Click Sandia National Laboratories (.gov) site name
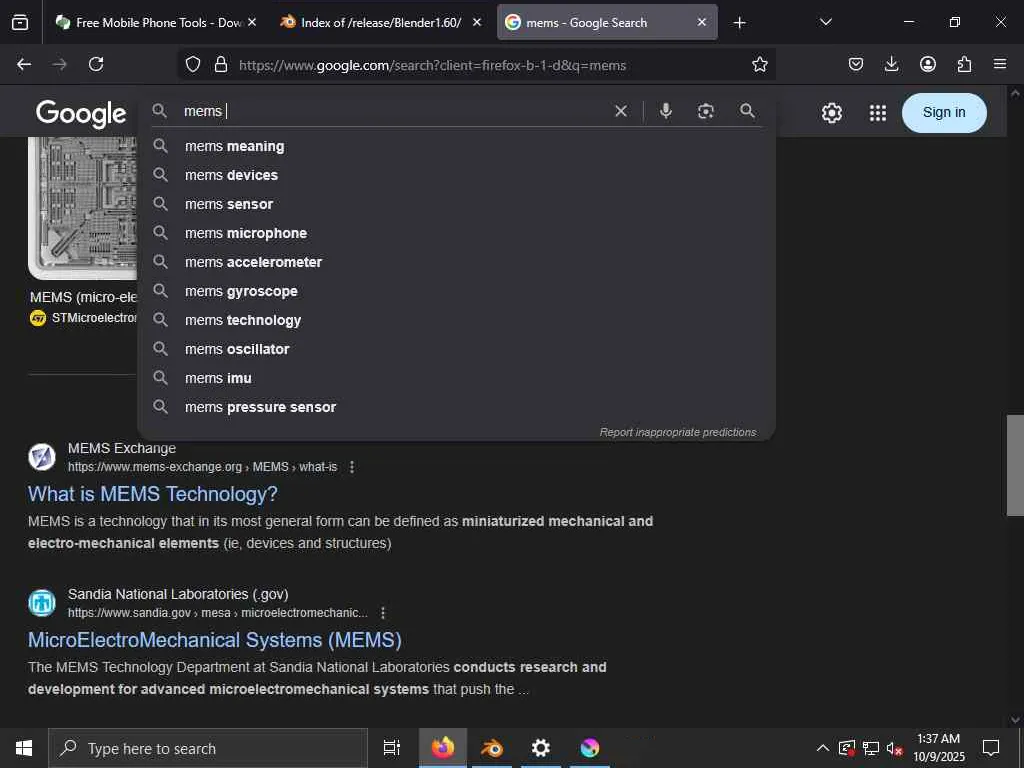This screenshot has height=768, width=1024. coord(178,594)
